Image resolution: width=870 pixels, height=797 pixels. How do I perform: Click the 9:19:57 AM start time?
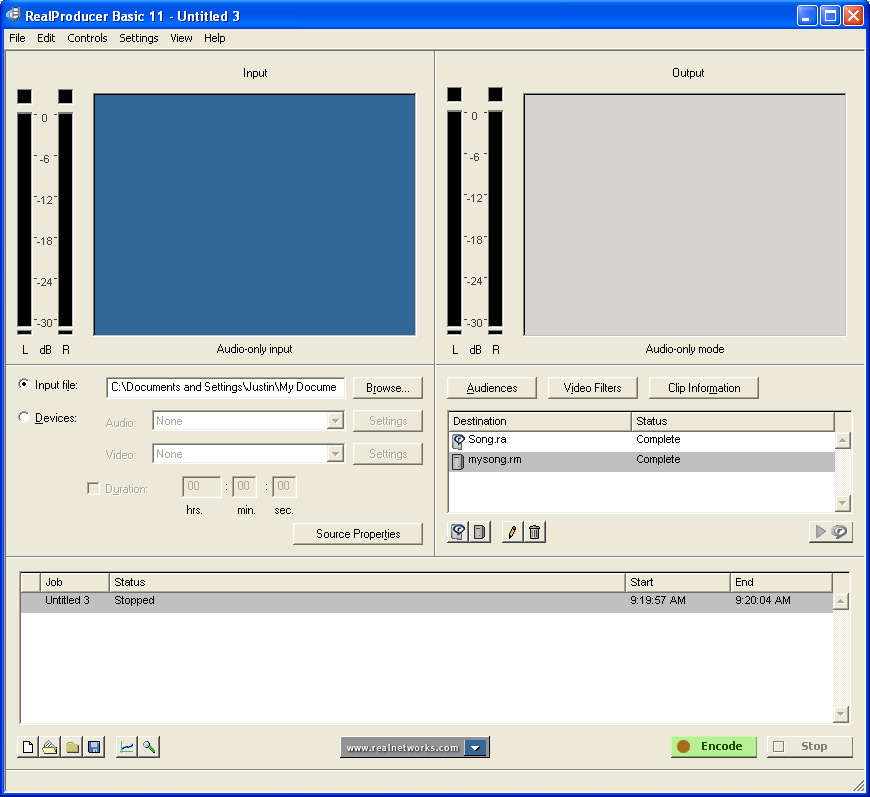pyautogui.click(x=657, y=601)
